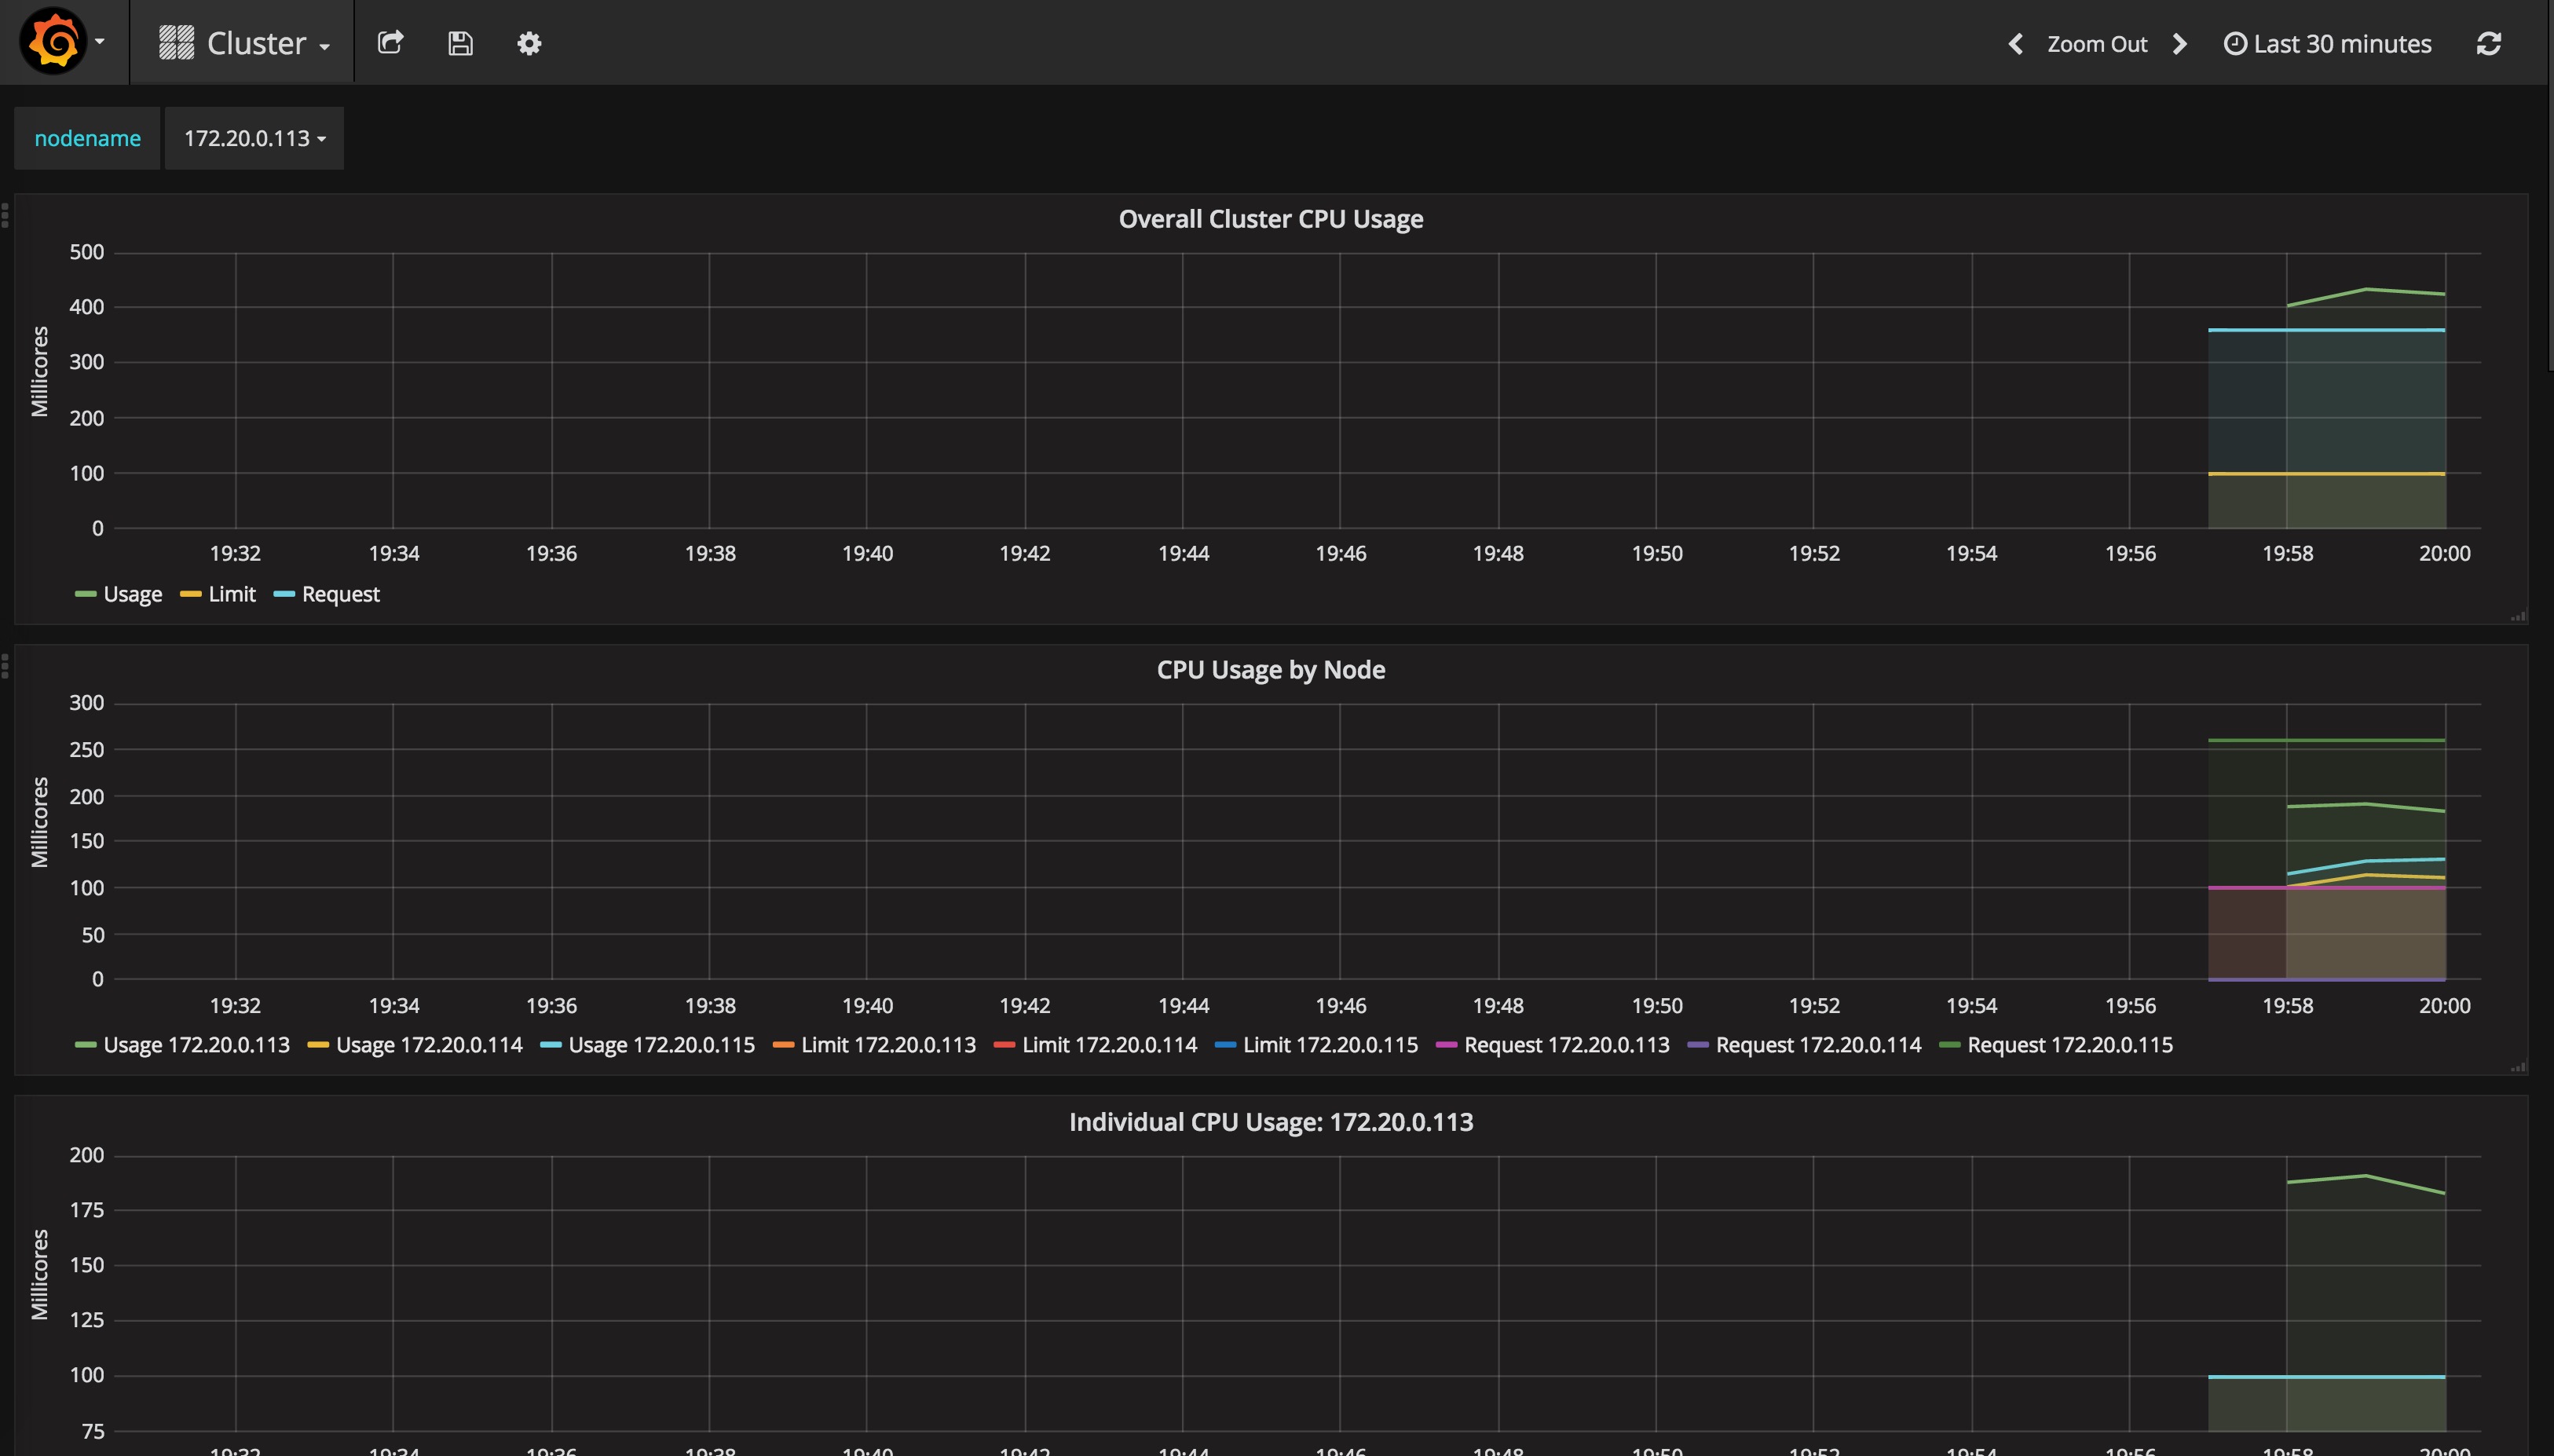The height and width of the screenshot is (1456, 2554).
Task: Open the Overall Cluster CPU Usage panel menu
Action: click(1270, 218)
